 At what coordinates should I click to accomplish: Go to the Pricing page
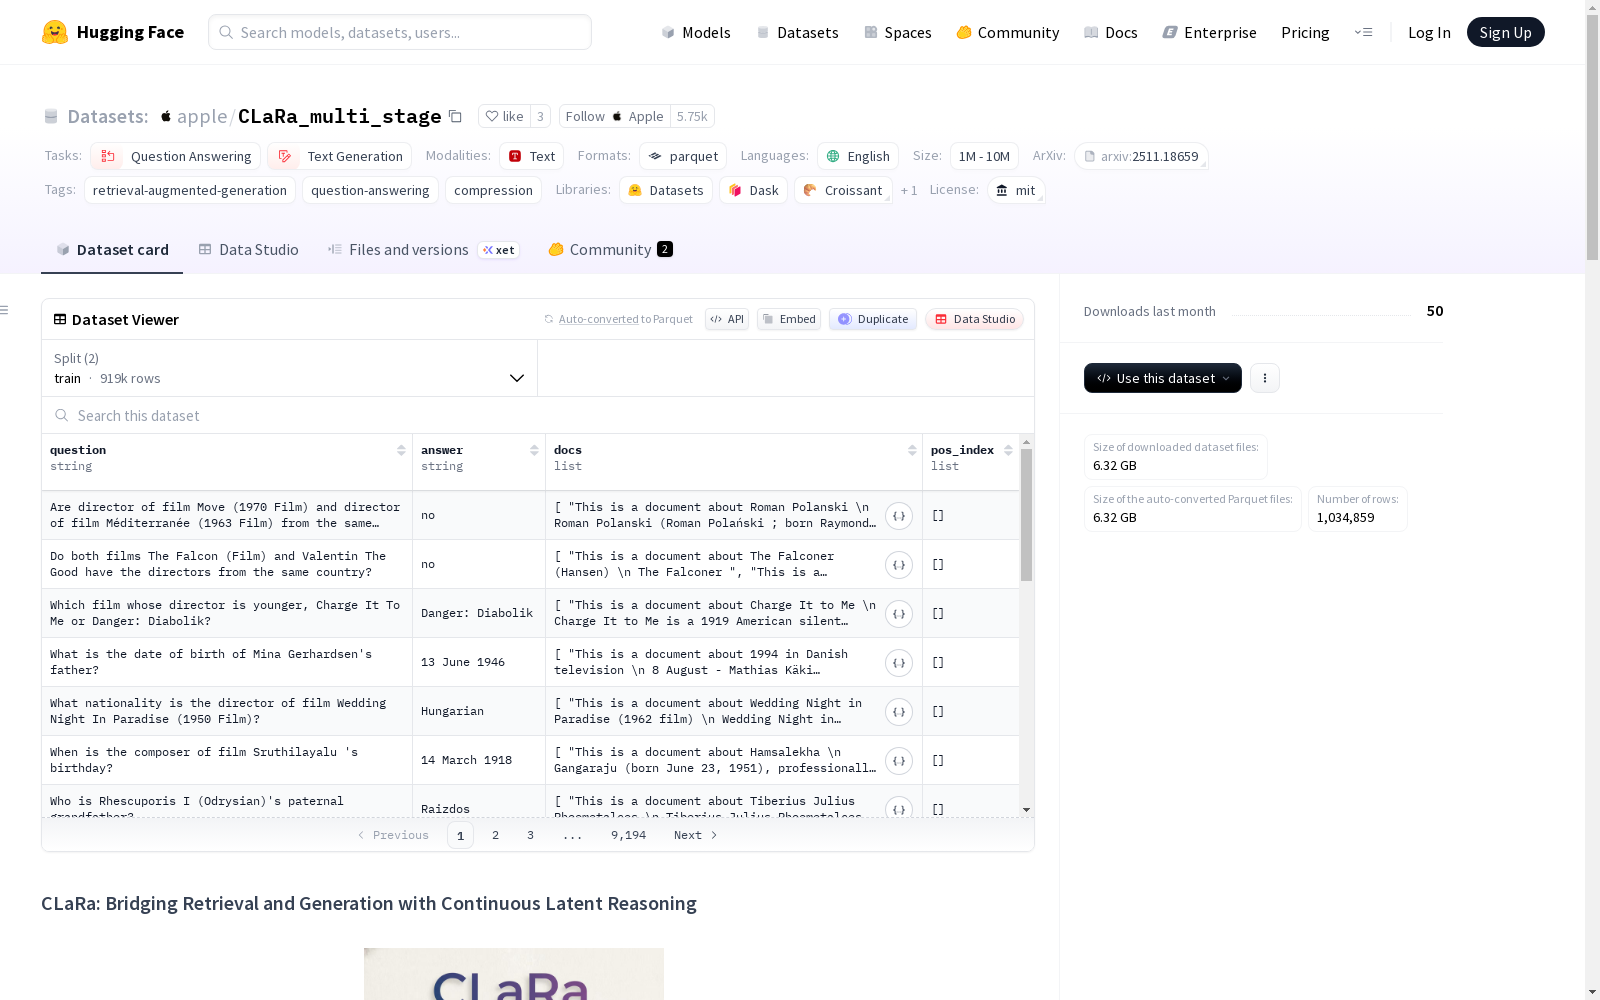tap(1305, 32)
